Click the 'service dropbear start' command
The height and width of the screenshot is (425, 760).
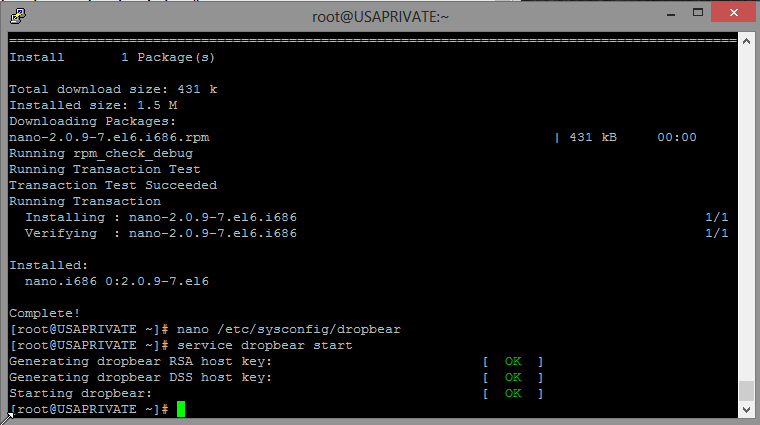265,345
